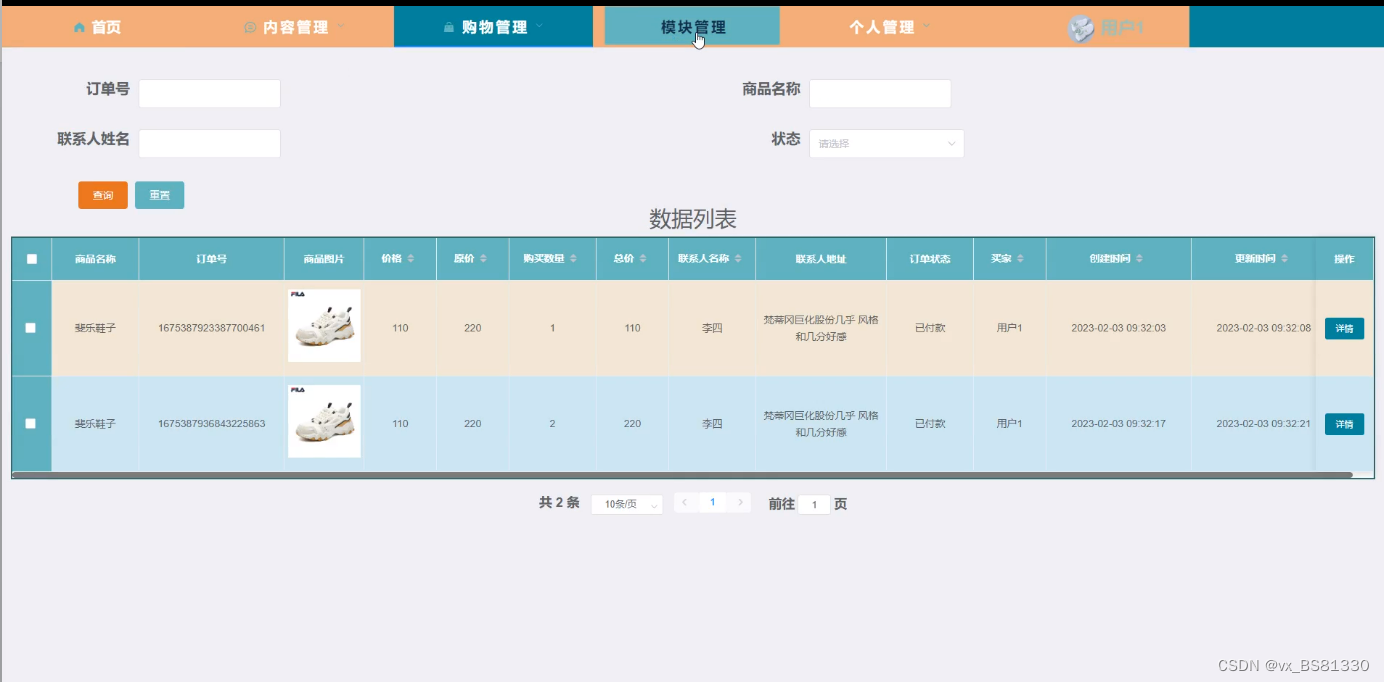Click the 订单状态 column header
The width and height of the screenshot is (1384, 682).
click(929, 259)
